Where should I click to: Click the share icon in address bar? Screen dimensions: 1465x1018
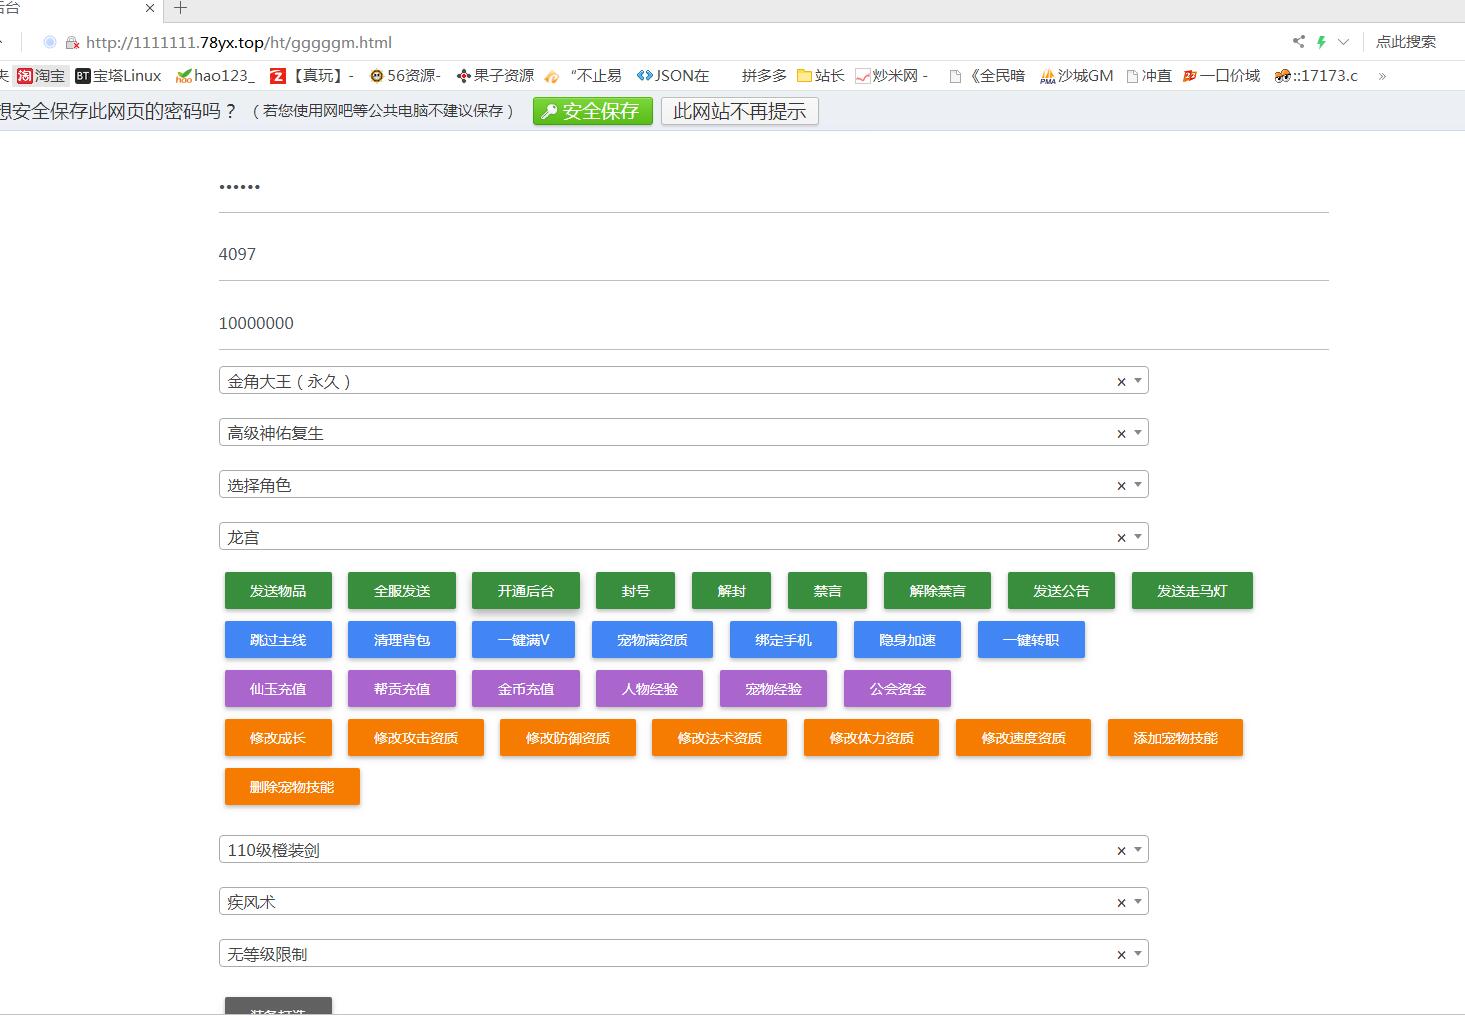click(1298, 42)
